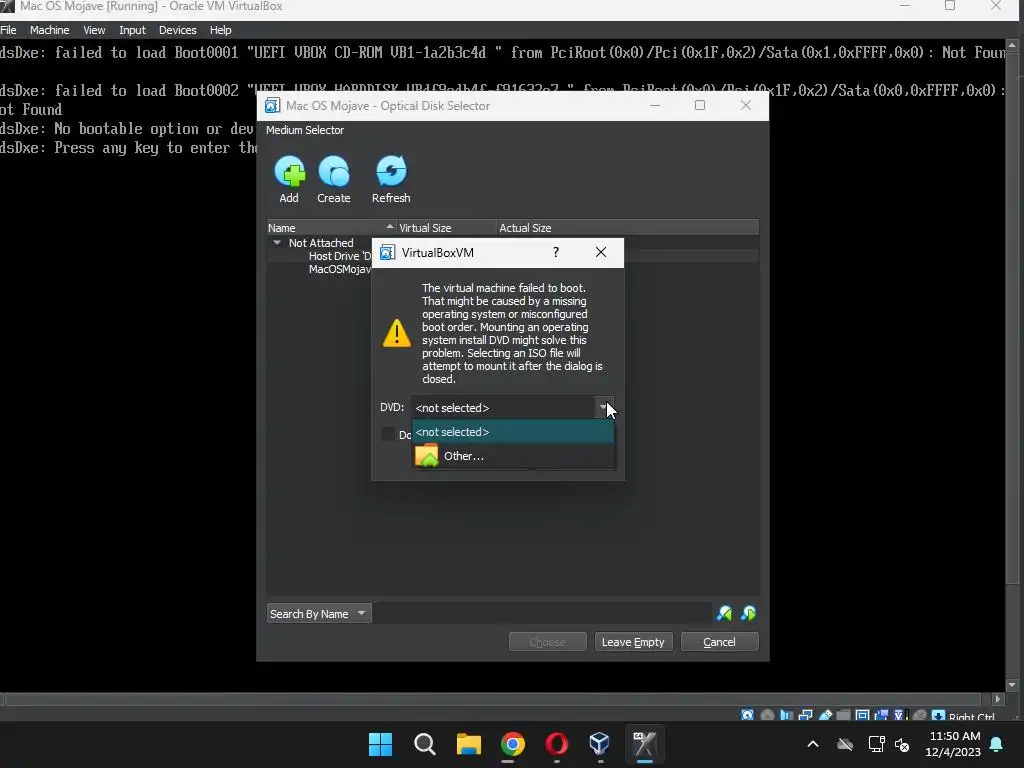Click the running VM taskbar icon

pos(644,744)
